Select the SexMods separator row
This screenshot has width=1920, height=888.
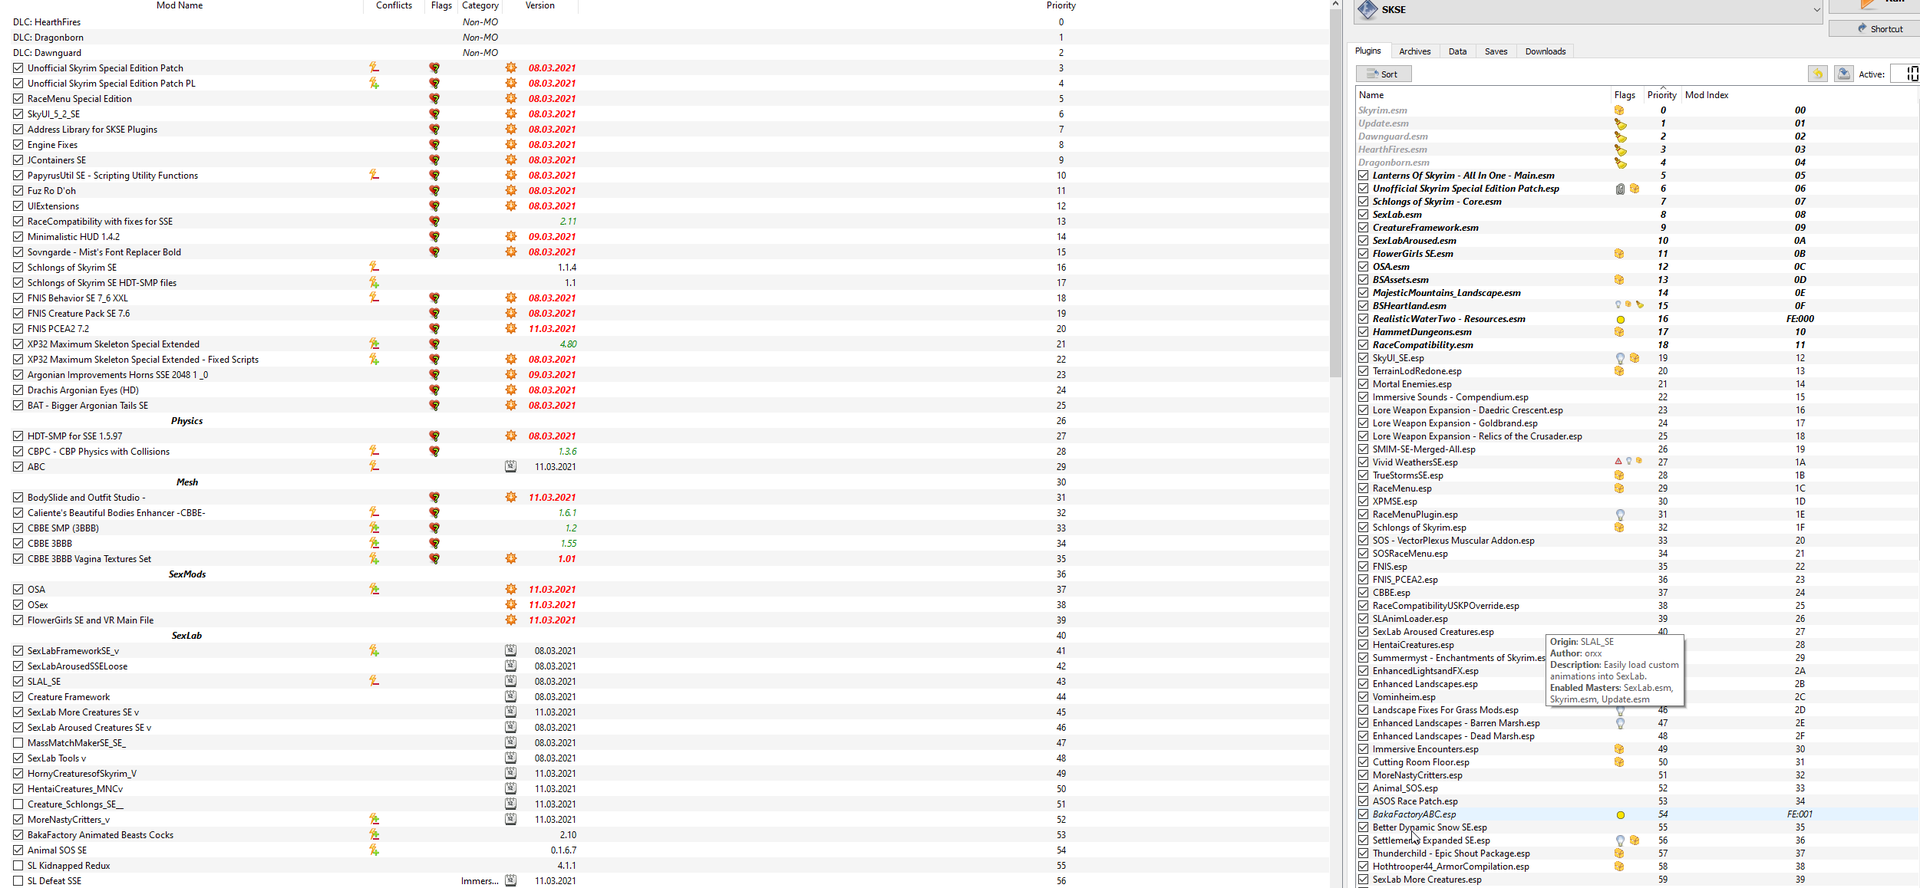[x=664, y=574]
